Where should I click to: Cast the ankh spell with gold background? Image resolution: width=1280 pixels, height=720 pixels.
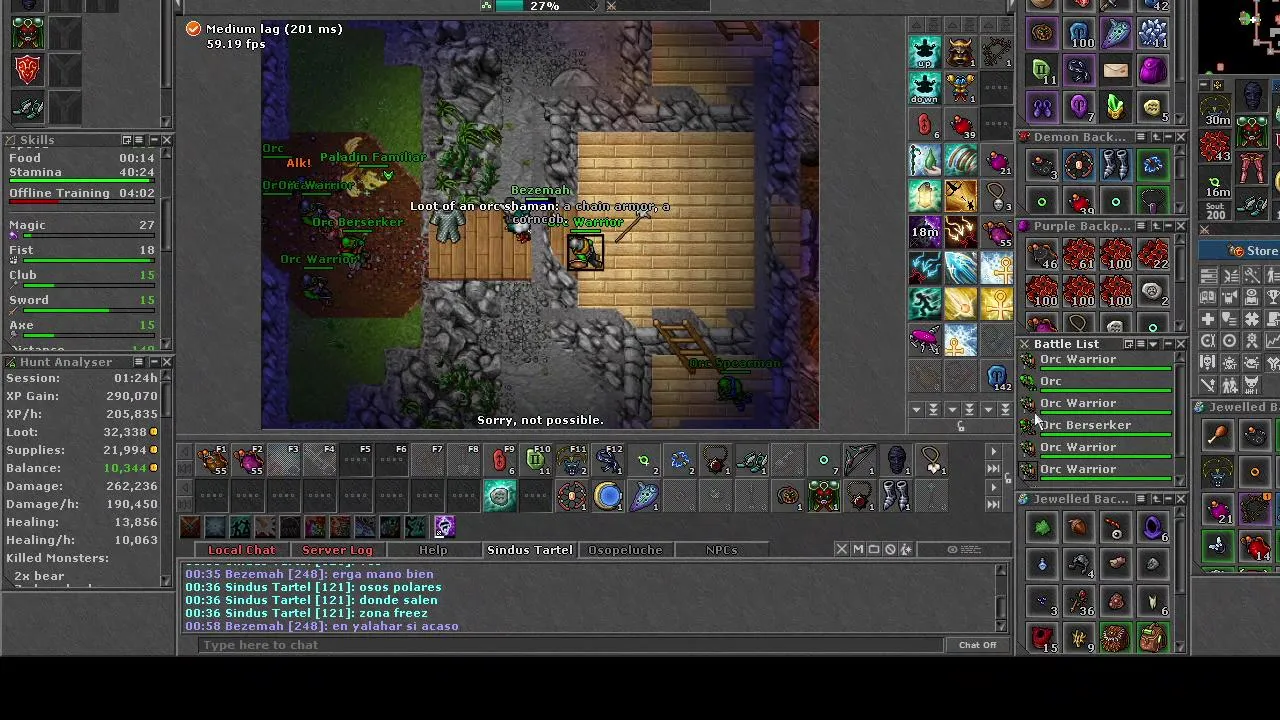(997, 303)
